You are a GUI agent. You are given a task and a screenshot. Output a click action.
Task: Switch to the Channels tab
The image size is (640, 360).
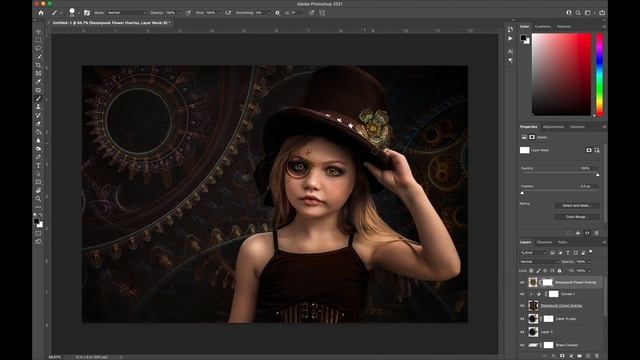[x=544, y=242]
